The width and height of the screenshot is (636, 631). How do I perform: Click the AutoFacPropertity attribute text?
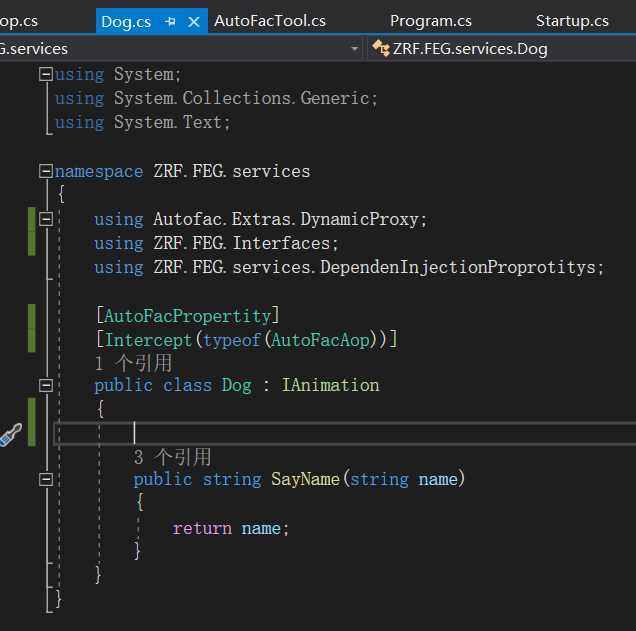tap(187, 316)
